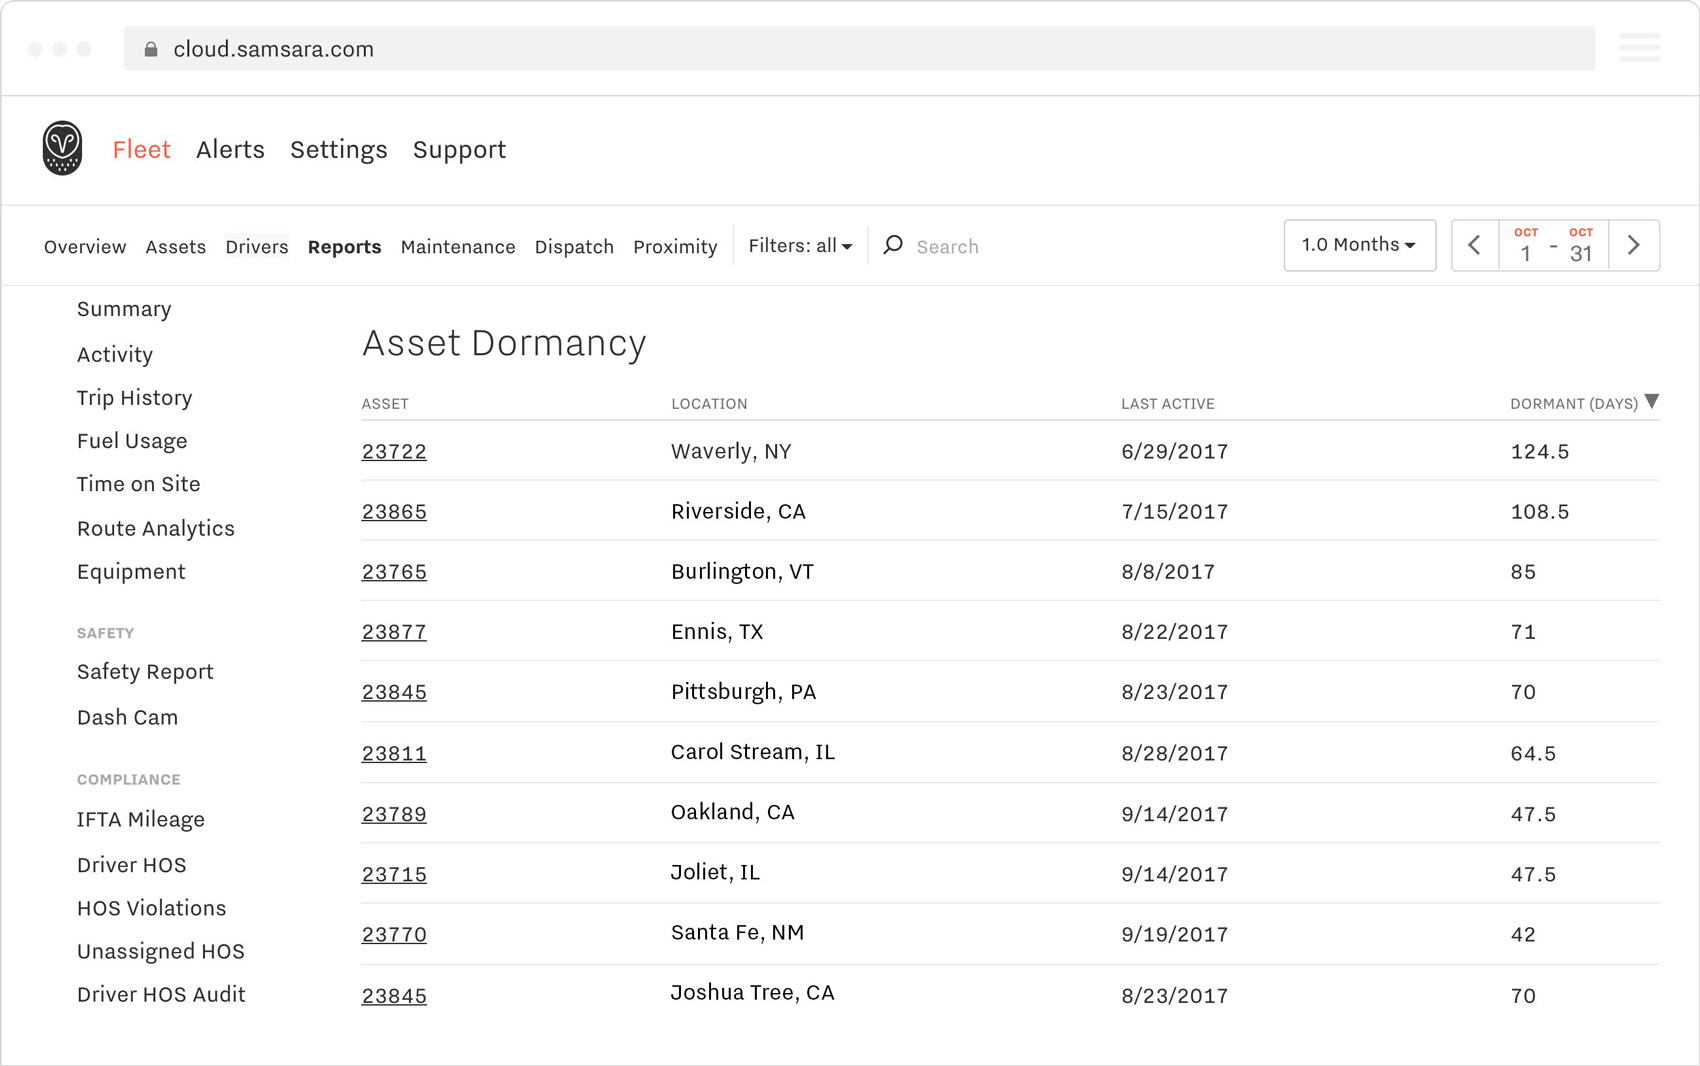Open the Summary report
Viewport: 1700px width, 1066px height.
(x=124, y=309)
